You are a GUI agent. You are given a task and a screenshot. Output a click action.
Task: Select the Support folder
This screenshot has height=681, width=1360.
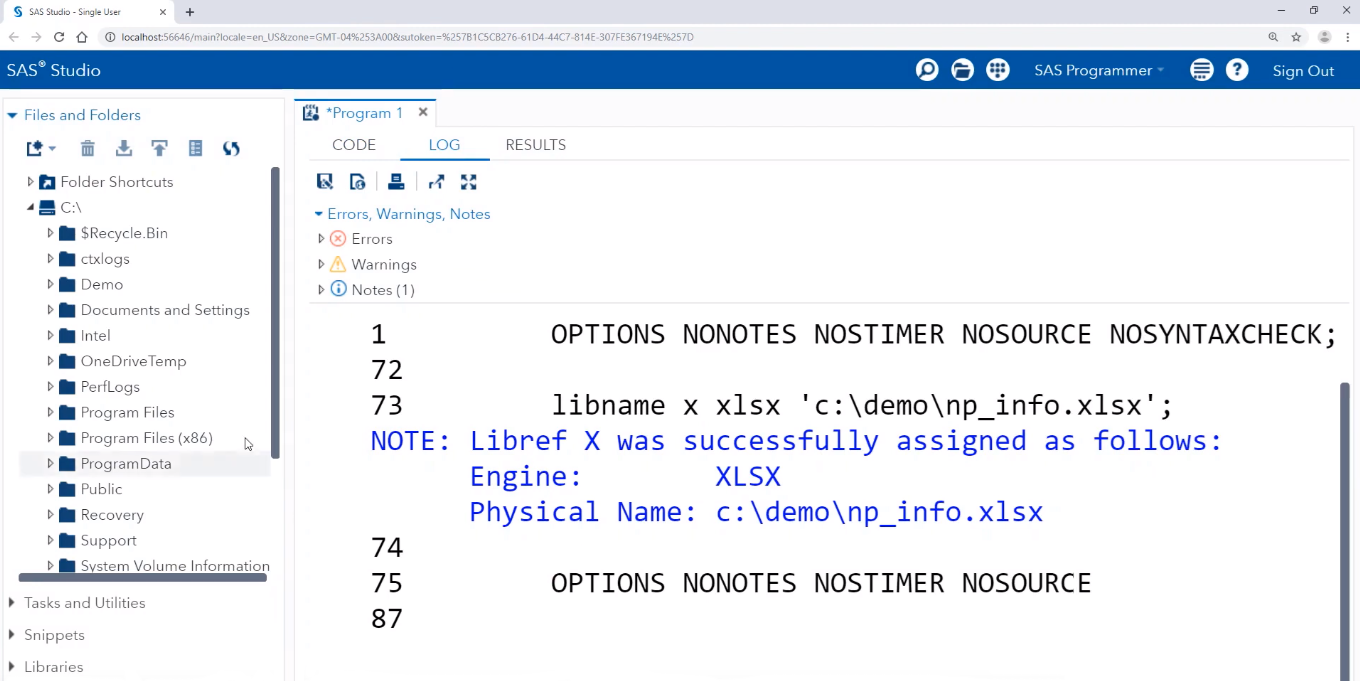tap(108, 540)
